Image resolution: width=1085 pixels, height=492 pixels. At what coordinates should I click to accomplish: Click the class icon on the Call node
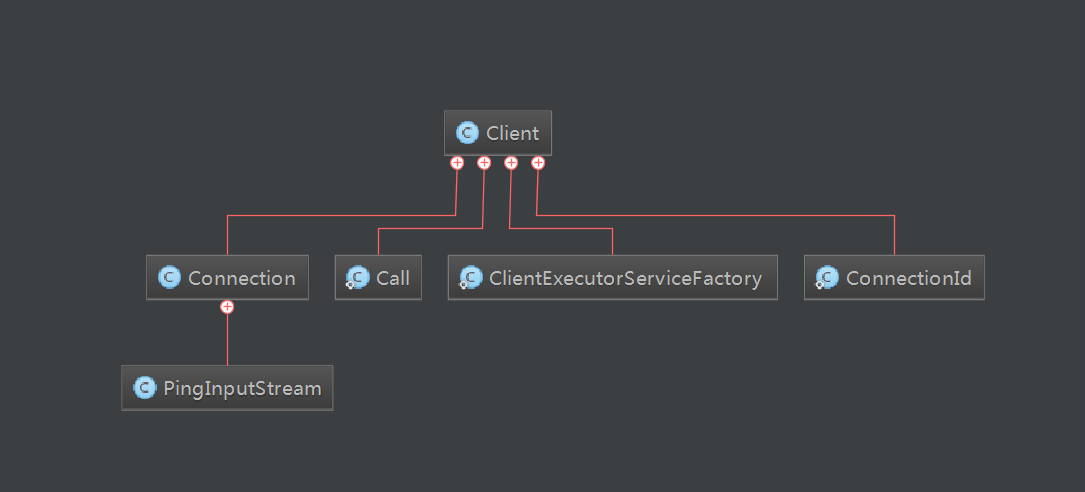point(357,277)
